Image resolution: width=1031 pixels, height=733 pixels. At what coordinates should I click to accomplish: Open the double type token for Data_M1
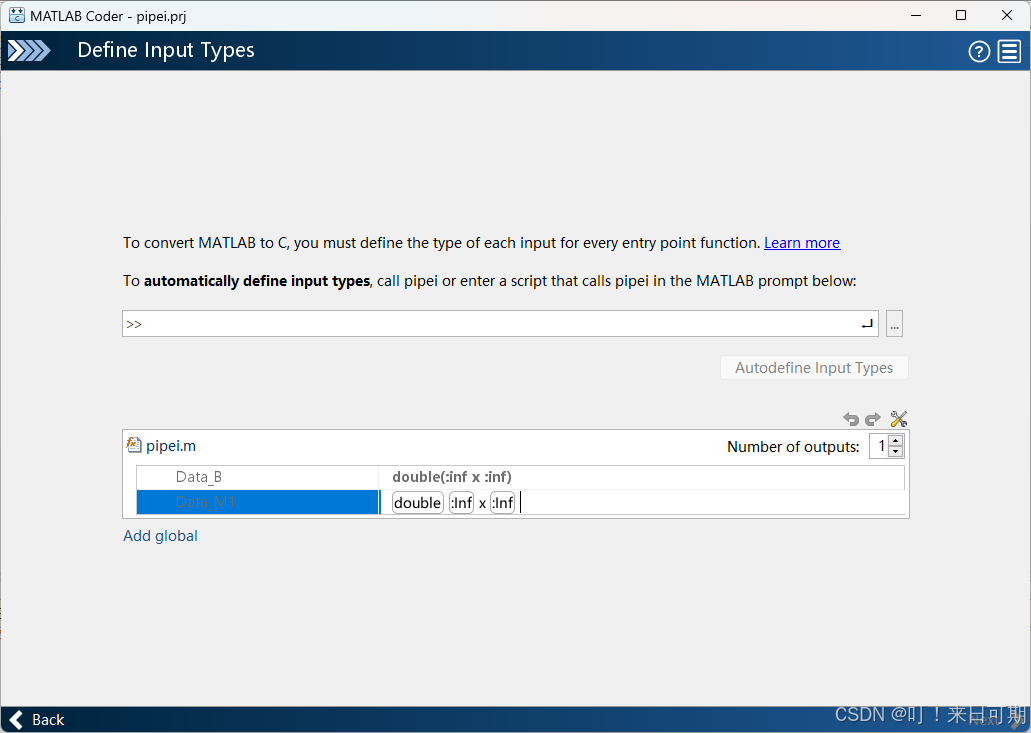418,503
